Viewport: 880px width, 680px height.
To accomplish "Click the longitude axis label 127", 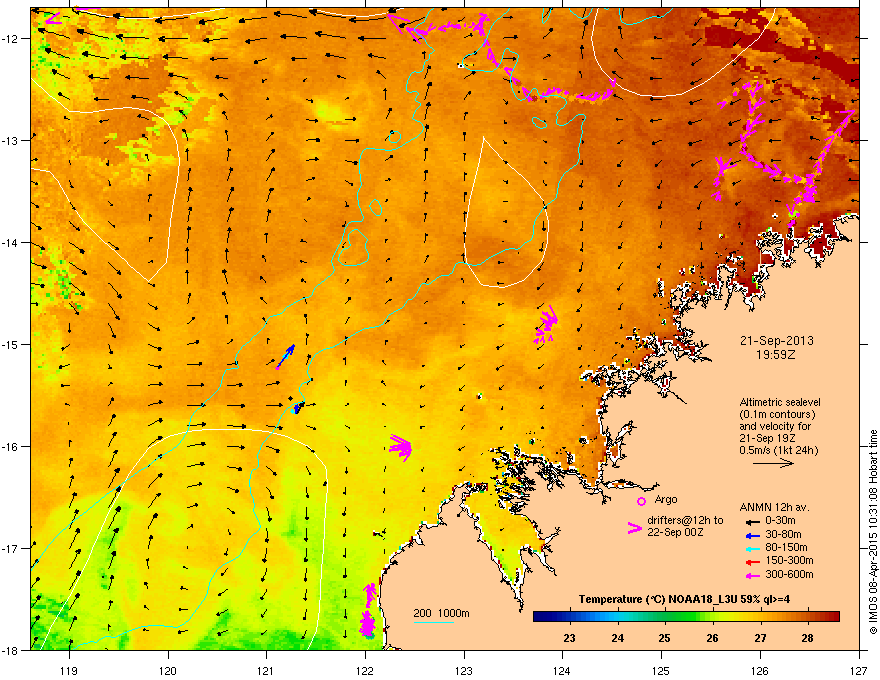I will coord(859,670).
